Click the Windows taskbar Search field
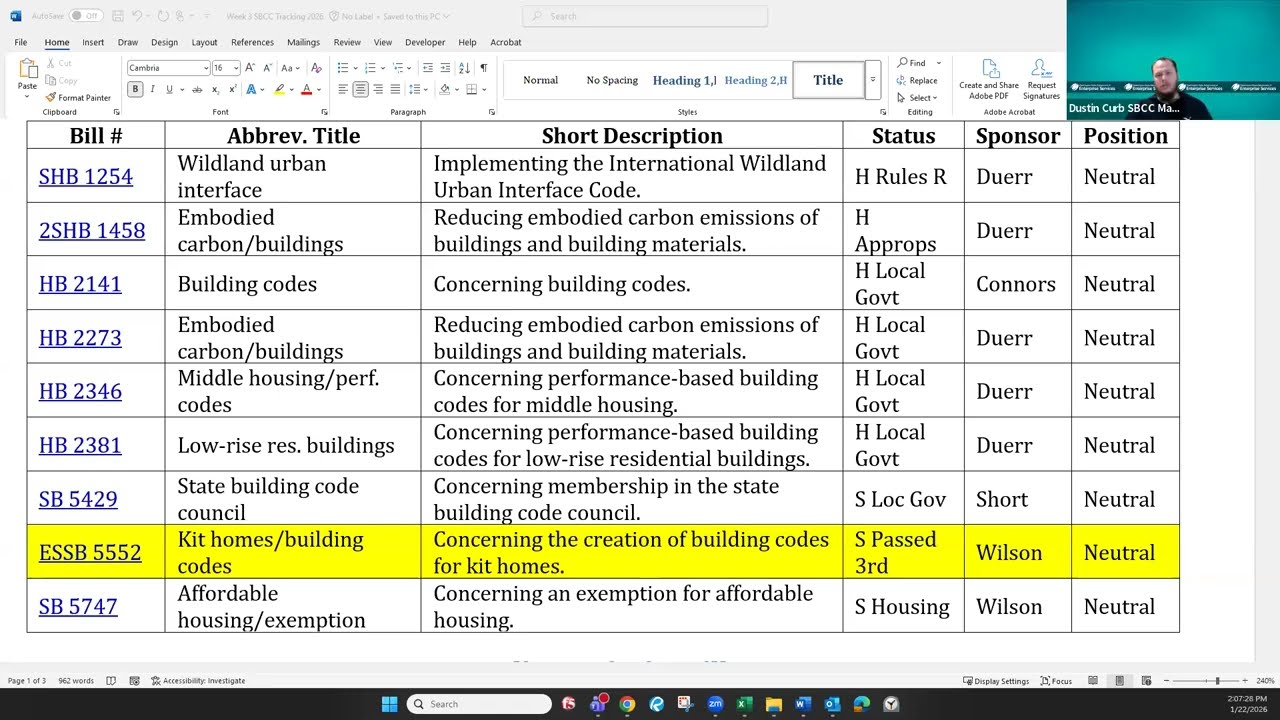Image resolution: width=1280 pixels, height=720 pixels. (479, 704)
